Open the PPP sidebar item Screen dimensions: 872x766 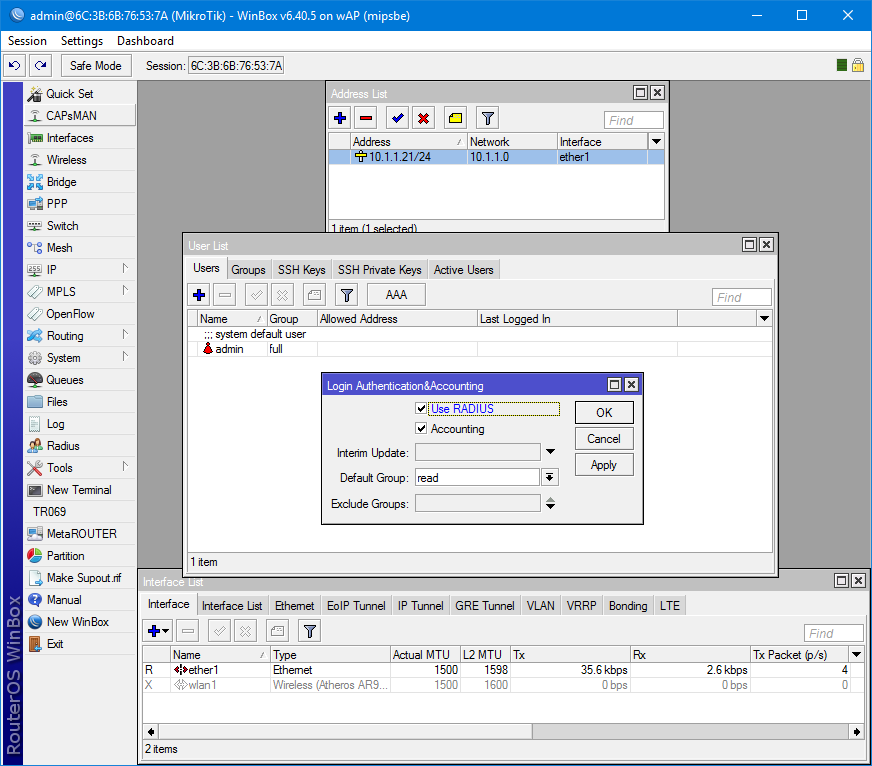coord(80,204)
